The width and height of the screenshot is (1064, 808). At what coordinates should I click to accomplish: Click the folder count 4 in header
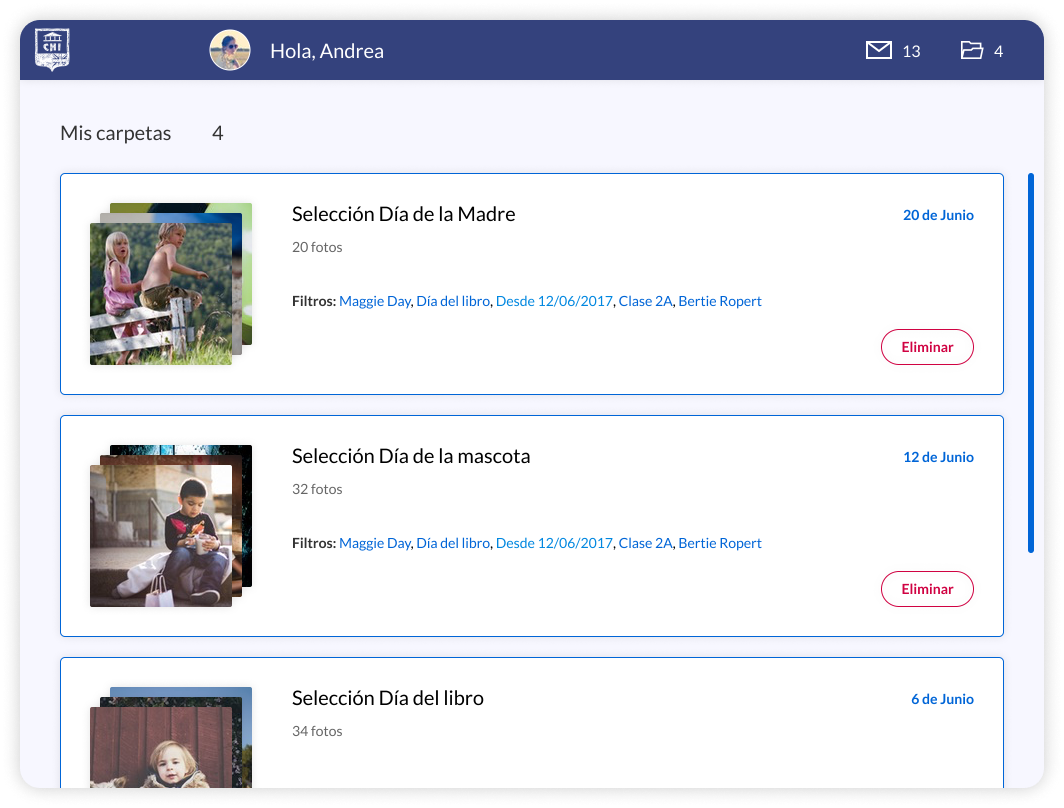998,52
